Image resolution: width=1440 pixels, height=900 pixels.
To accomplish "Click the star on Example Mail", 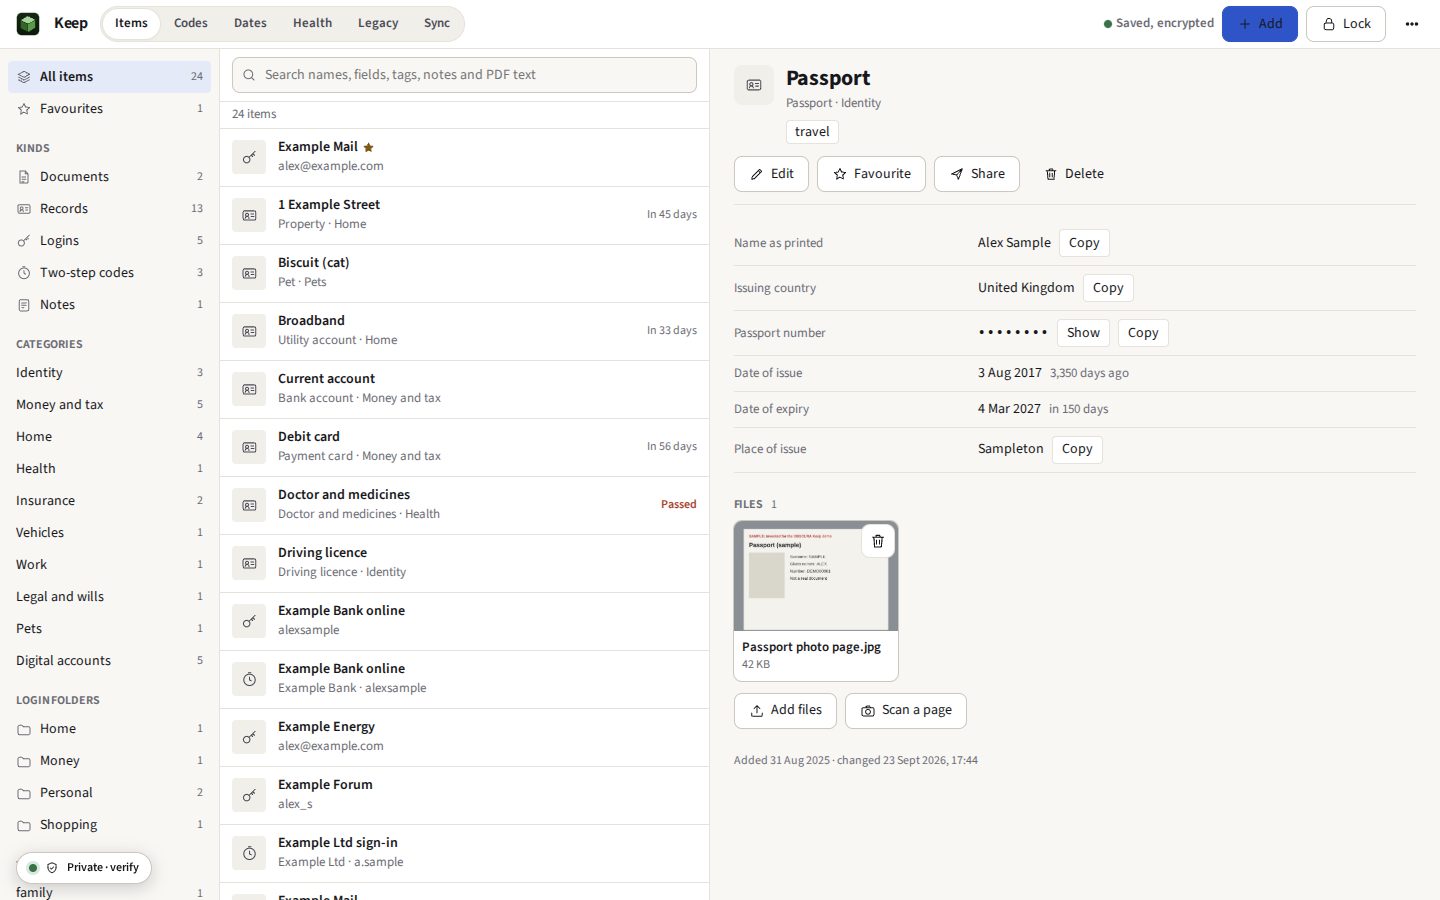I will (x=368, y=147).
